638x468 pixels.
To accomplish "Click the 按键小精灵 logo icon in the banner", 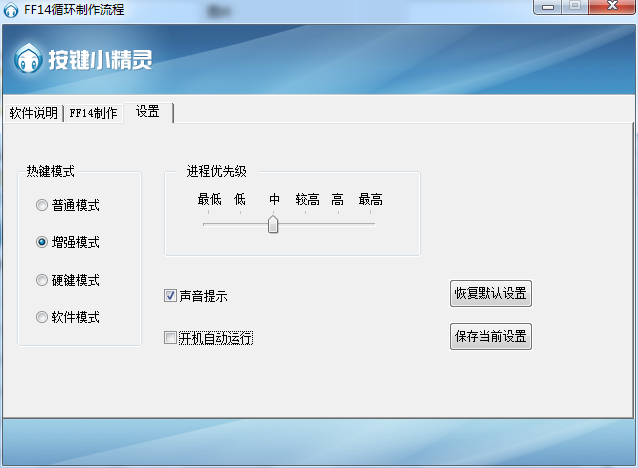I will [28, 59].
